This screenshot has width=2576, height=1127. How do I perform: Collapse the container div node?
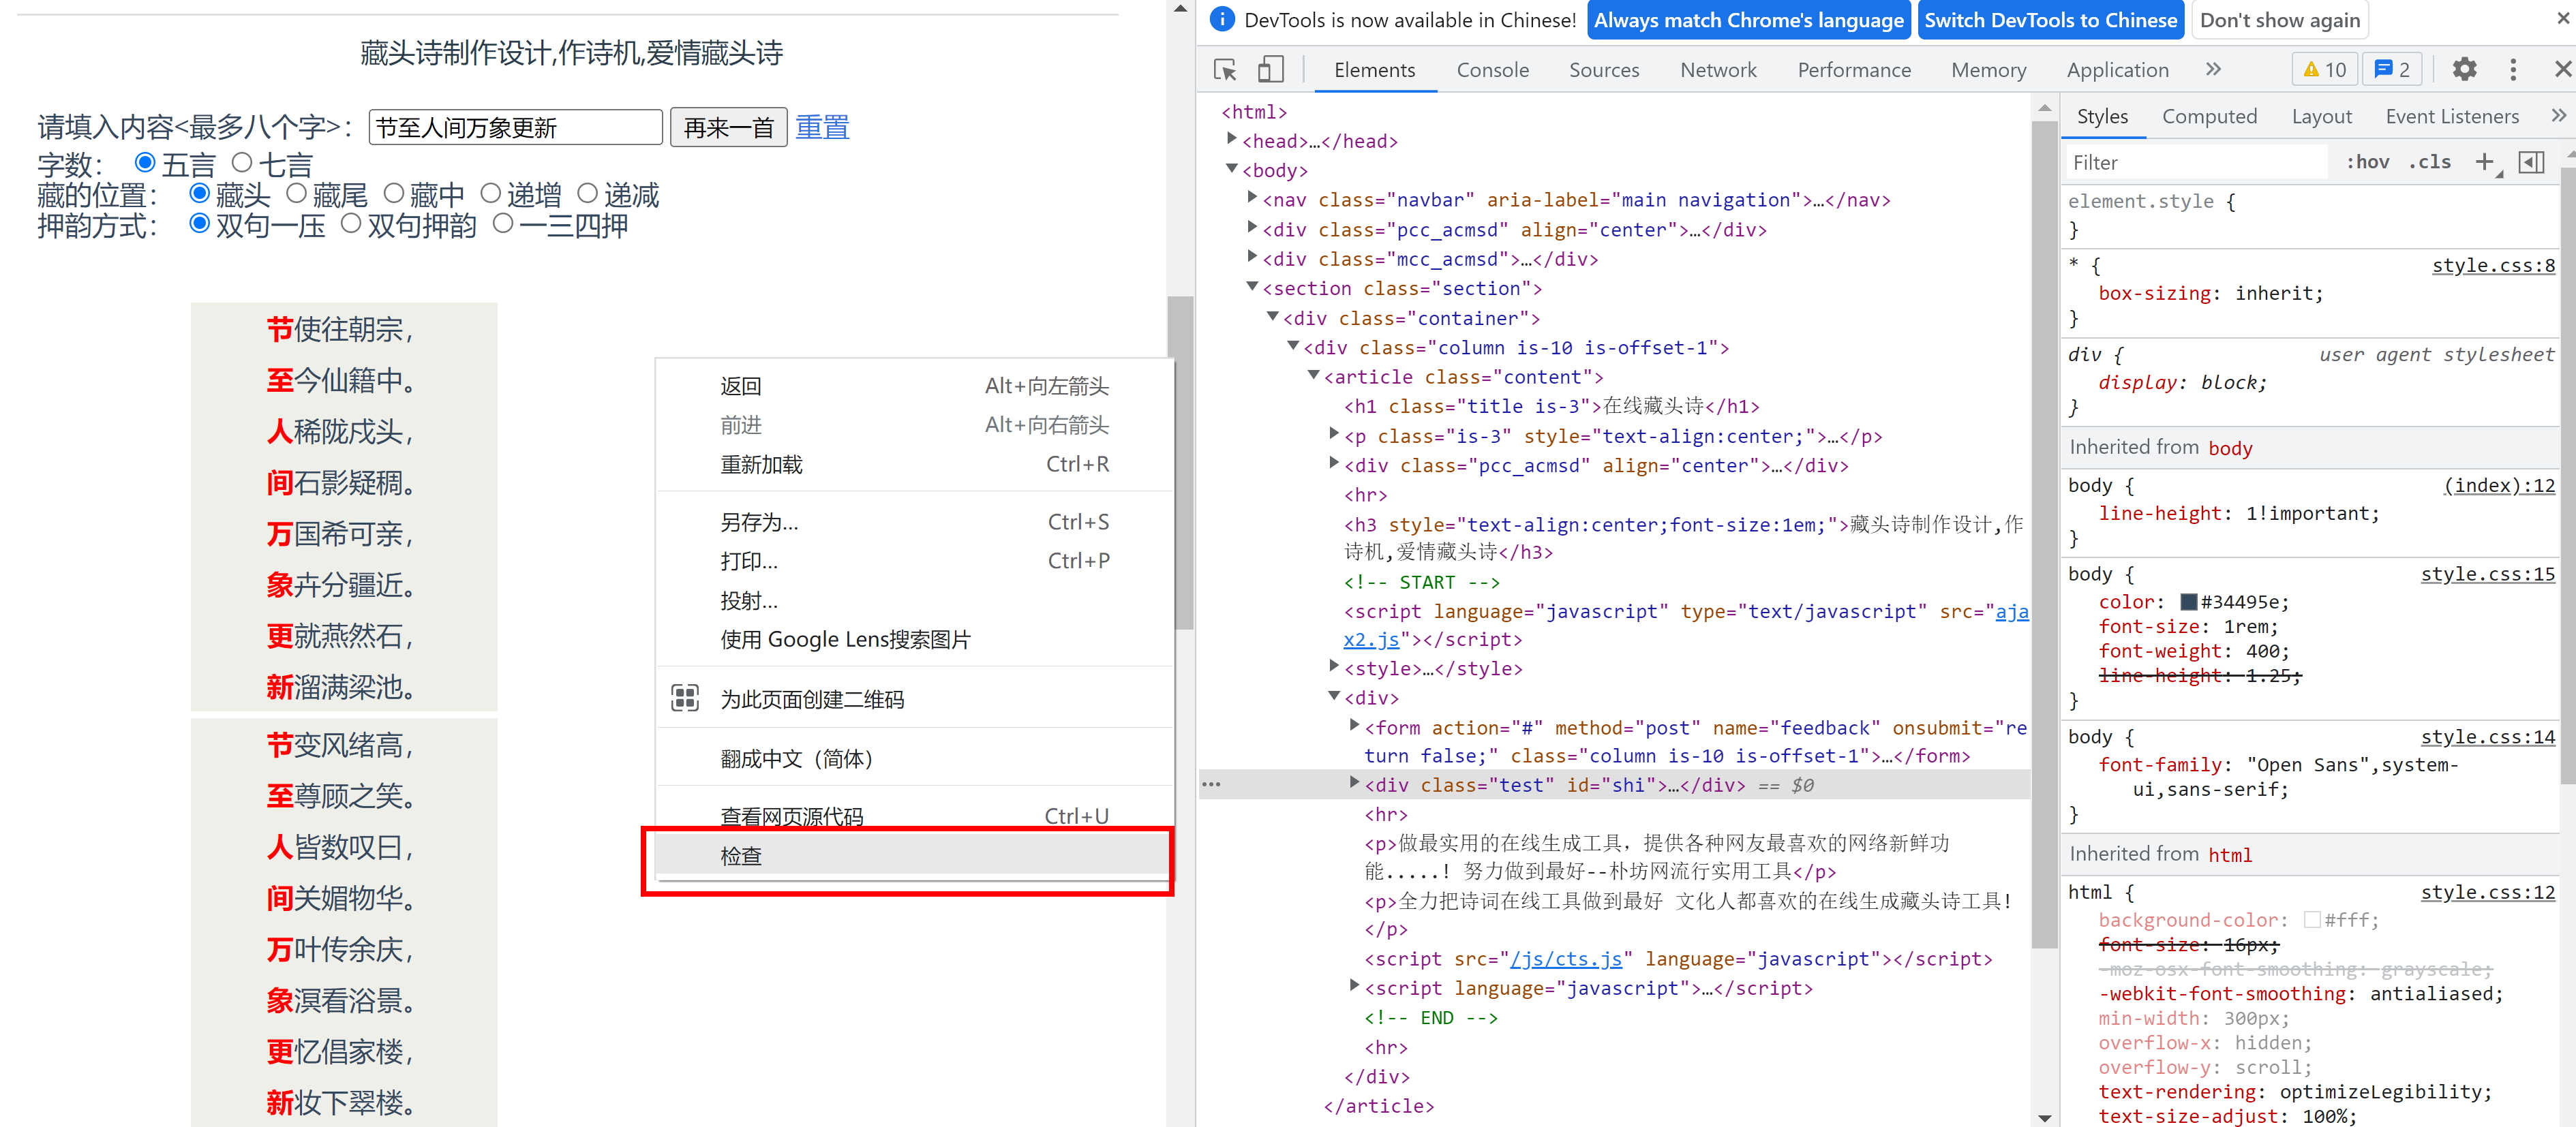pyautogui.click(x=1273, y=317)
